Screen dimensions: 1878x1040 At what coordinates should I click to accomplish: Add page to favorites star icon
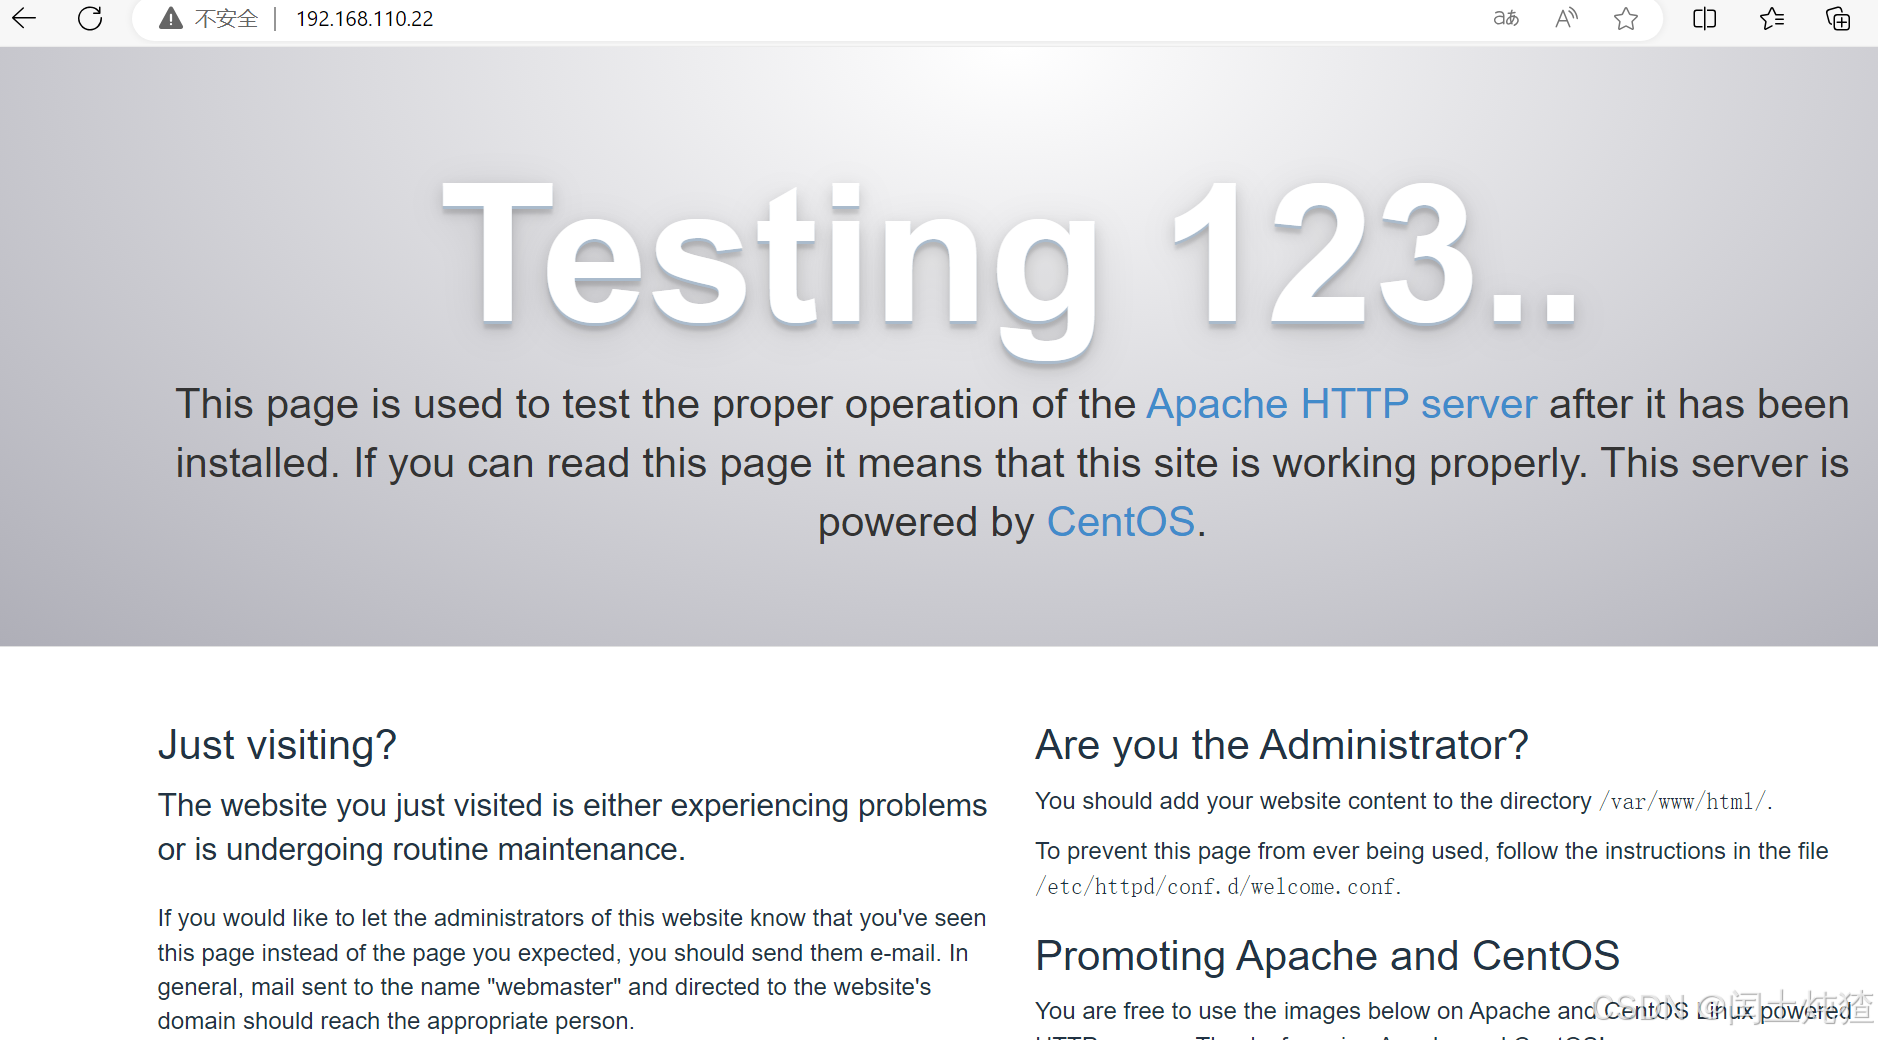(x=1626, y=18)
